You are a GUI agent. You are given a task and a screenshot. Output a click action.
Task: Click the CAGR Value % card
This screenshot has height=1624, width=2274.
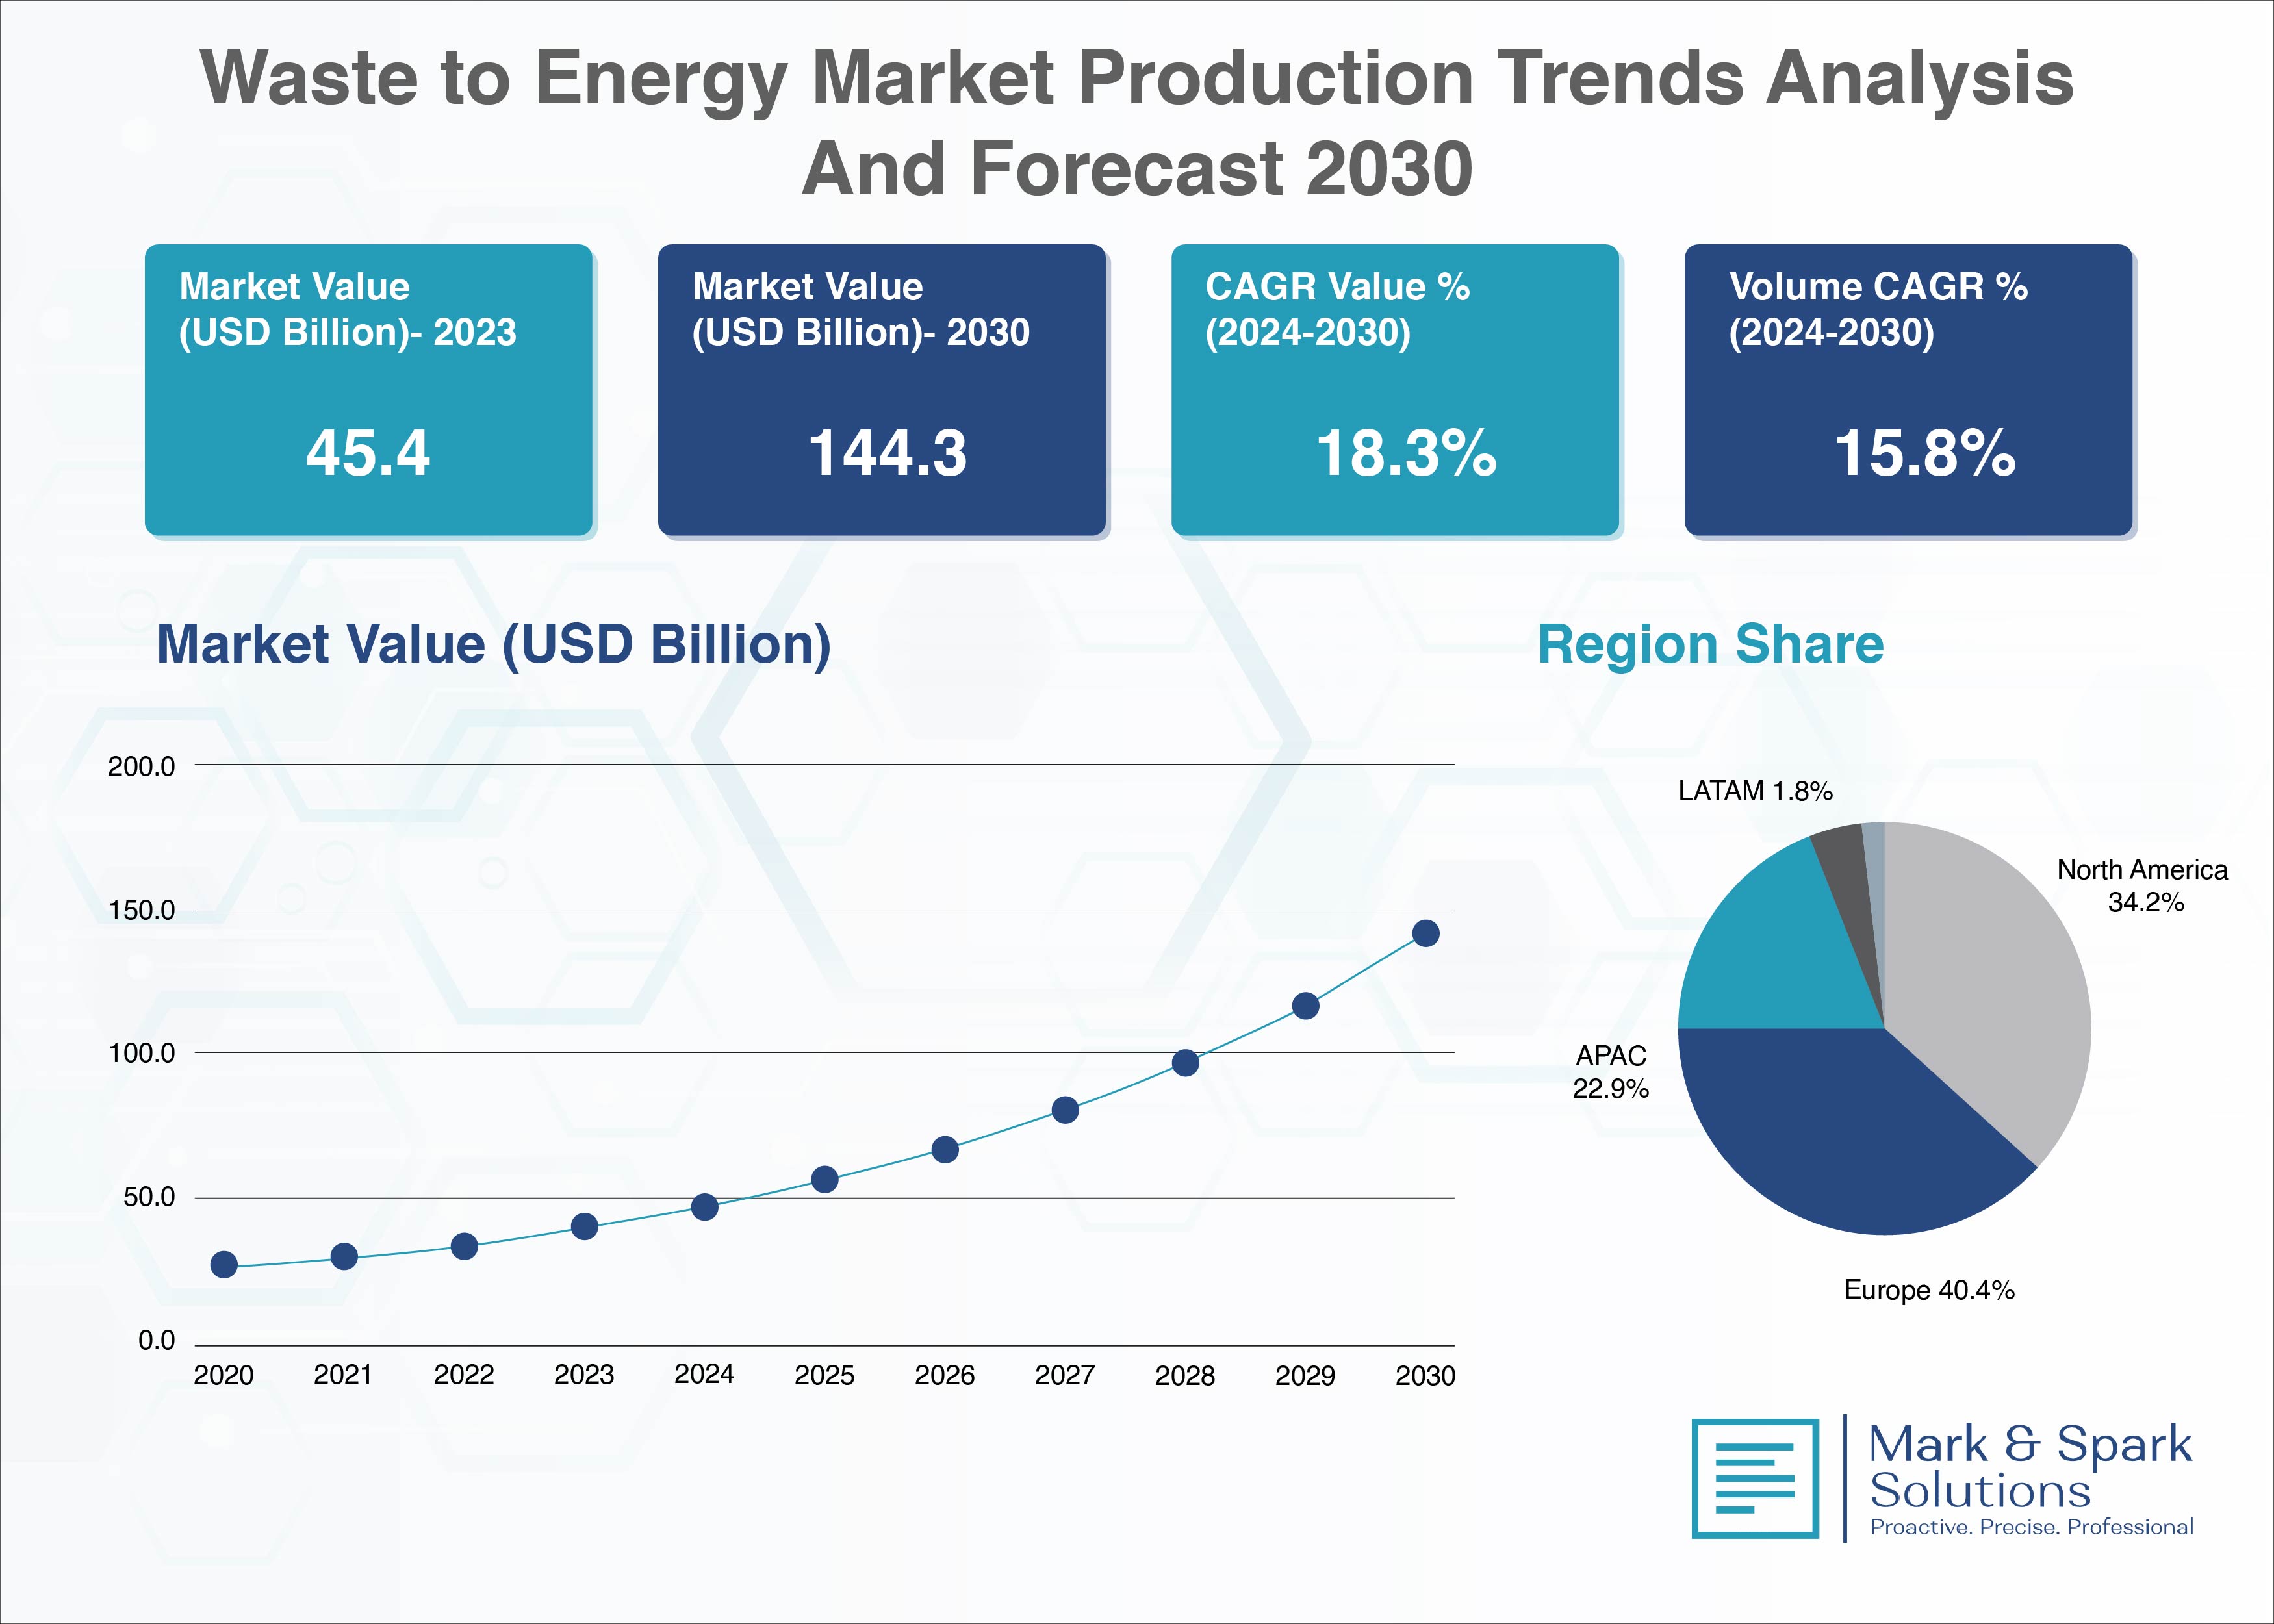click(x=1395, y=390)
